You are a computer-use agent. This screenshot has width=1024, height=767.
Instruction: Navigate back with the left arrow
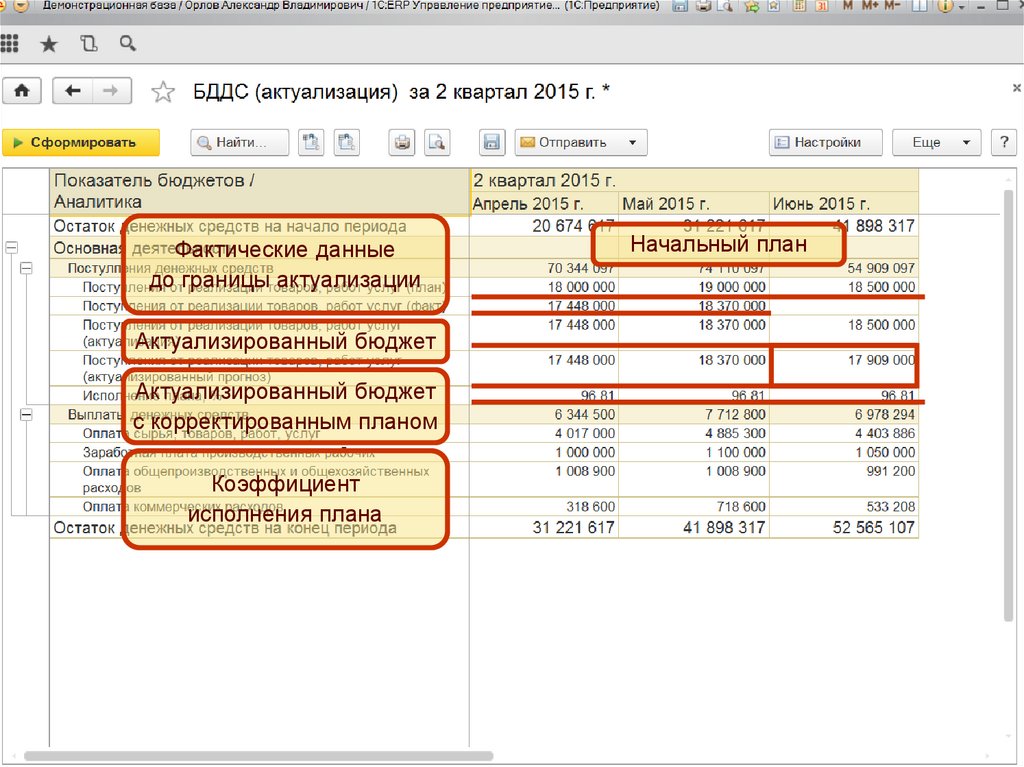pos(72,91)
